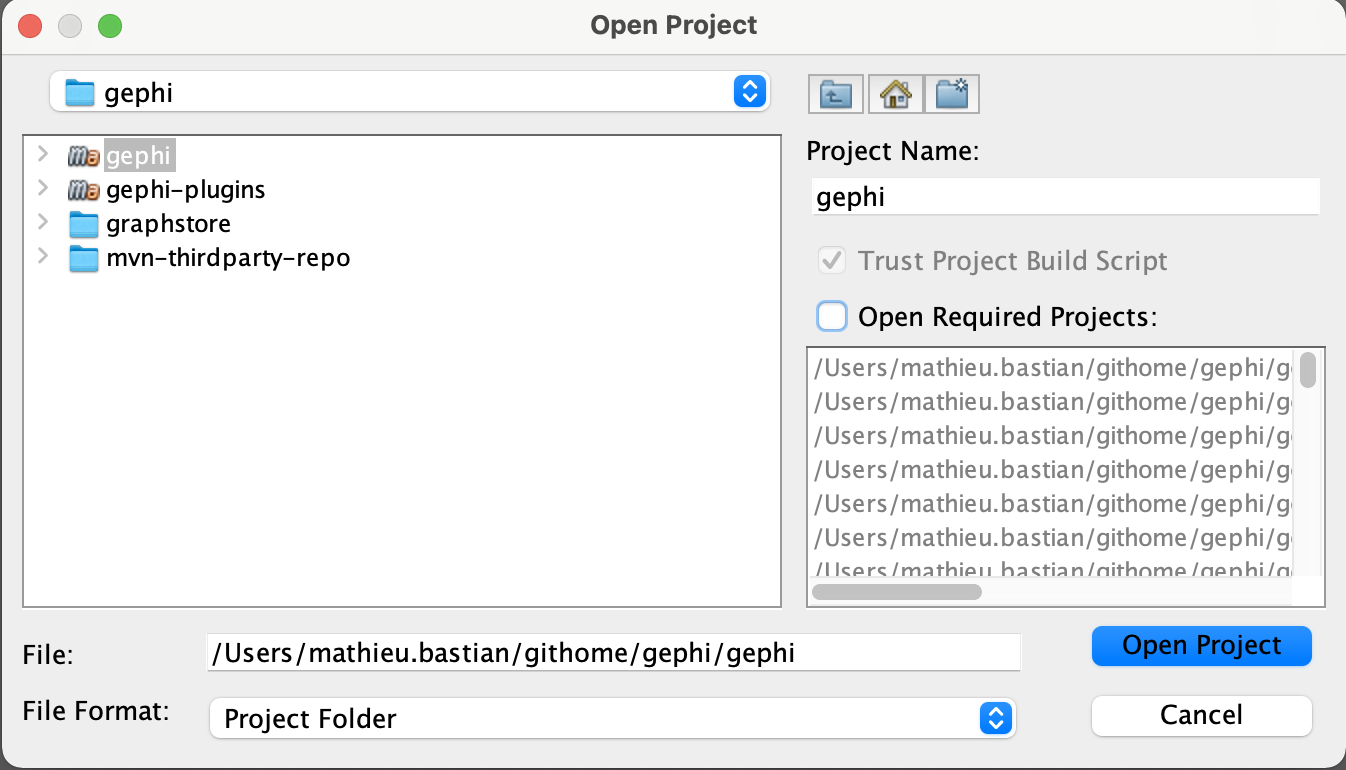The image size is (1346, 770).
Task: Enable the Open Required Projects checkbox
Action: (832, 317)
